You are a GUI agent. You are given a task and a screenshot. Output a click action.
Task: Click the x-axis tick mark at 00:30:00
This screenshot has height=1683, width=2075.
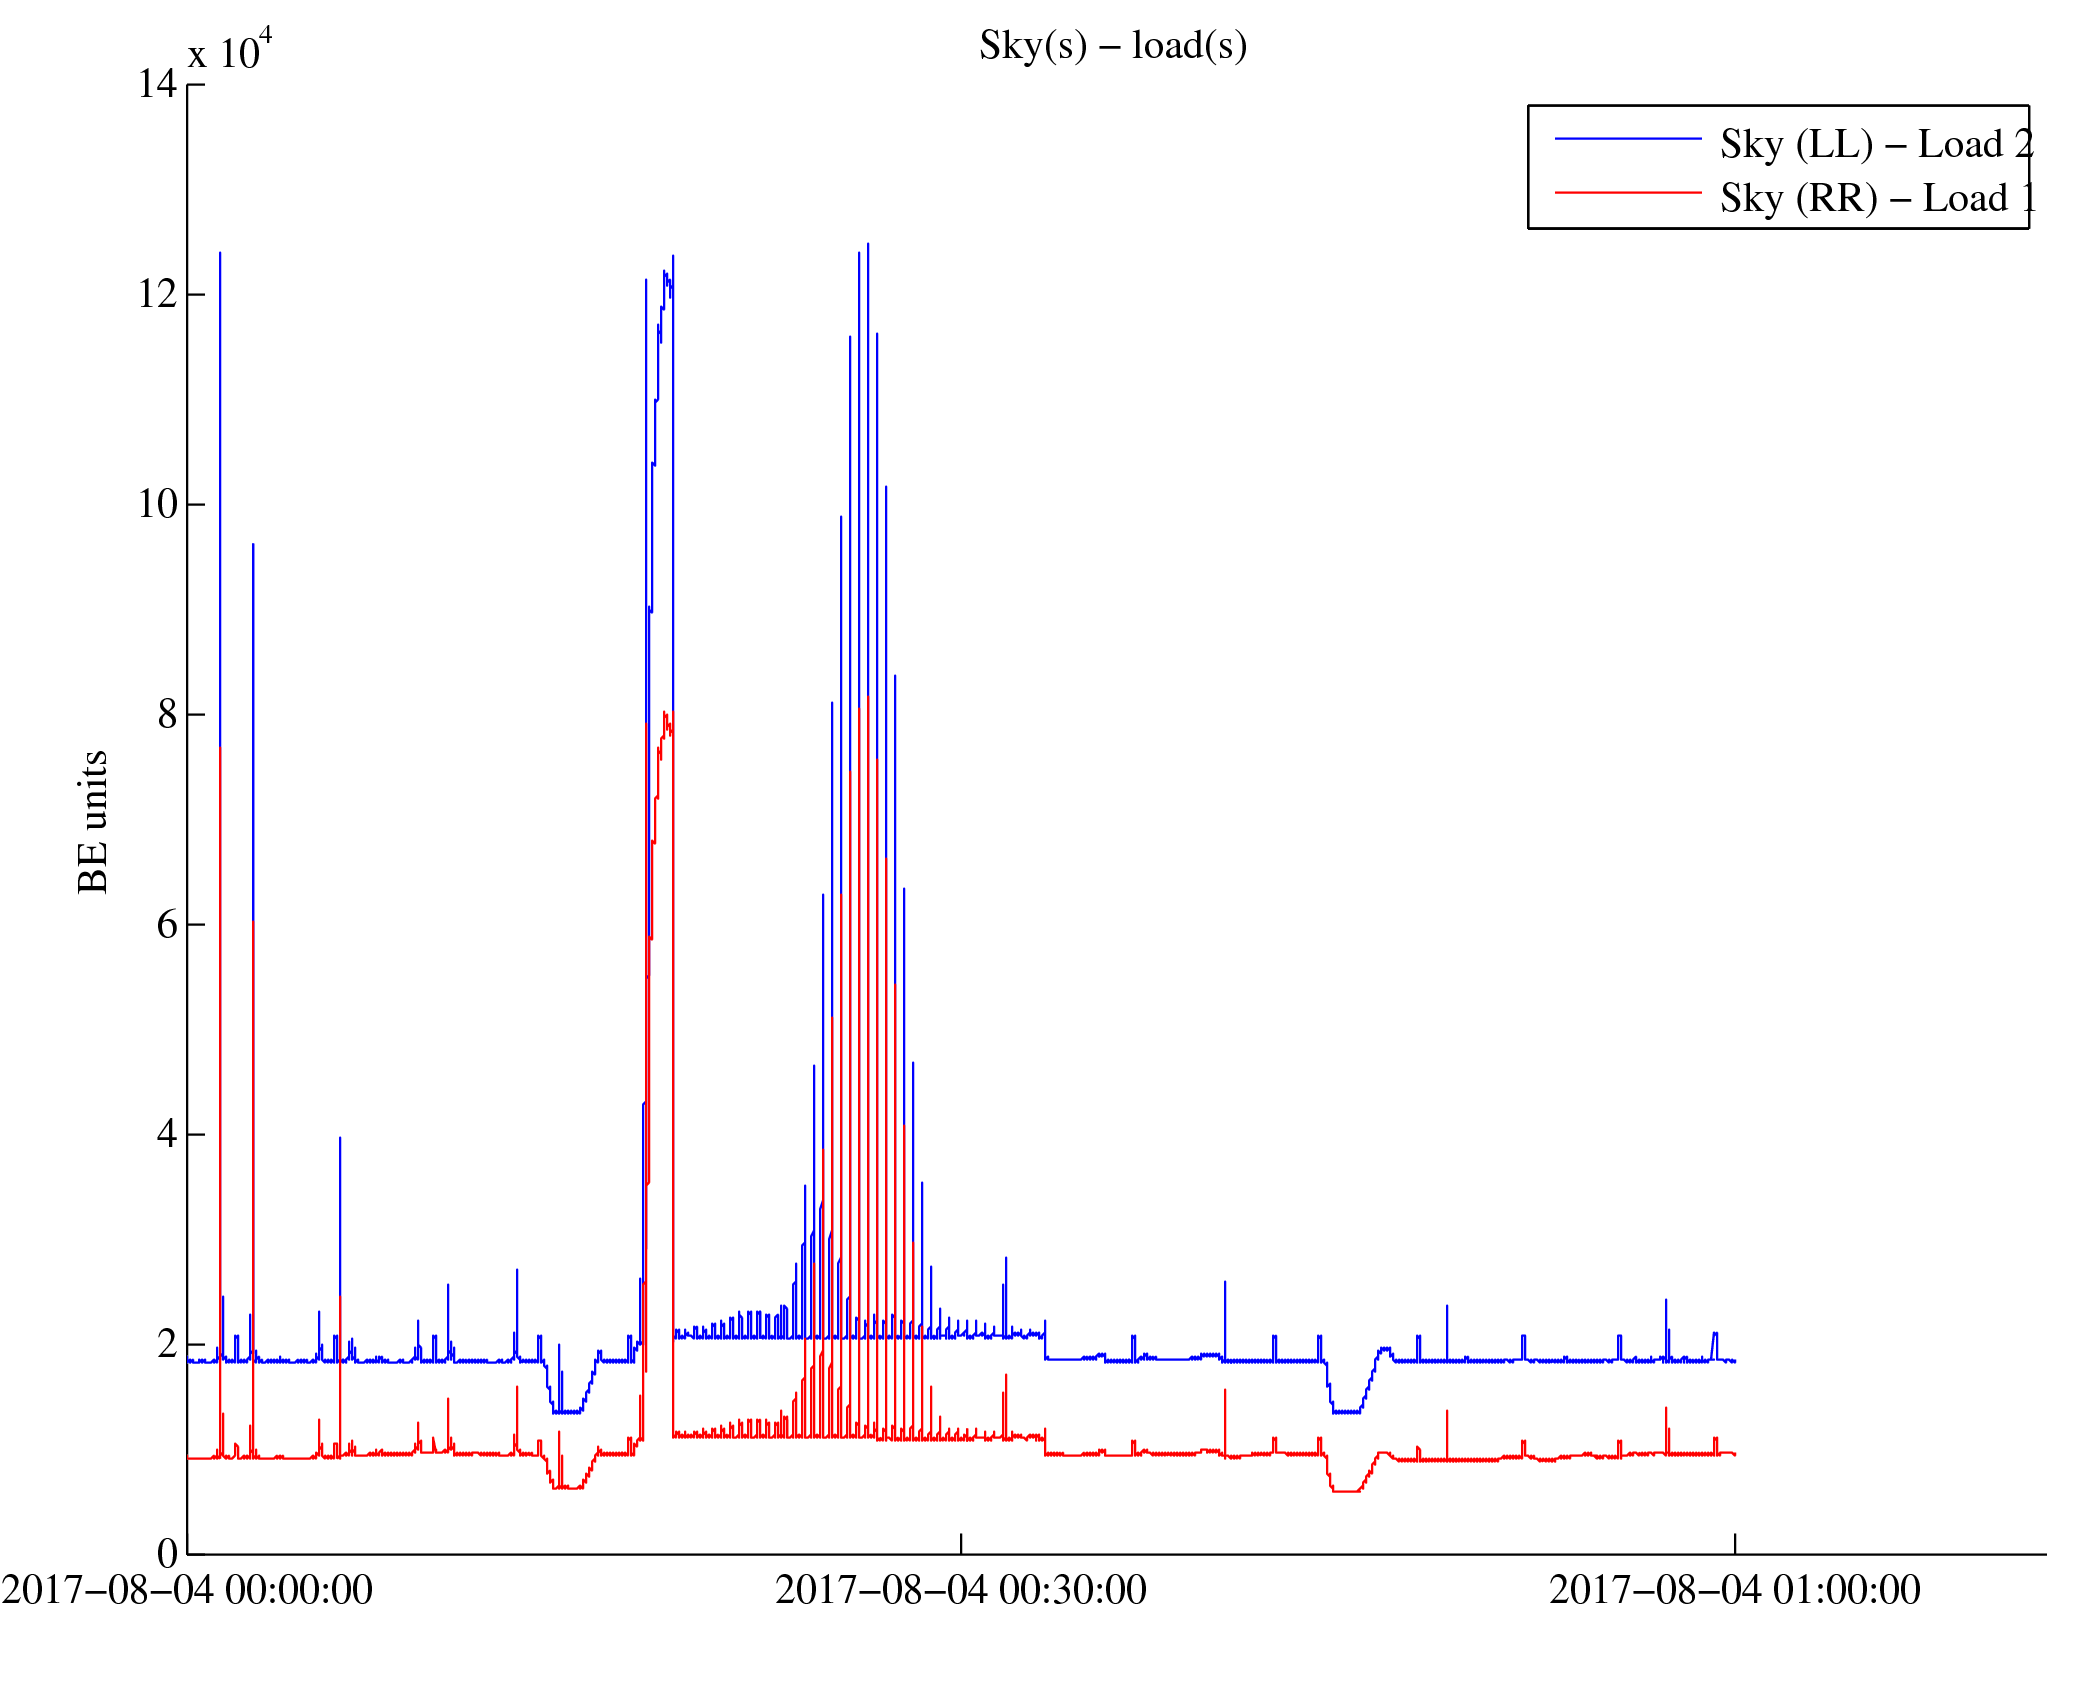[961, 1544]
